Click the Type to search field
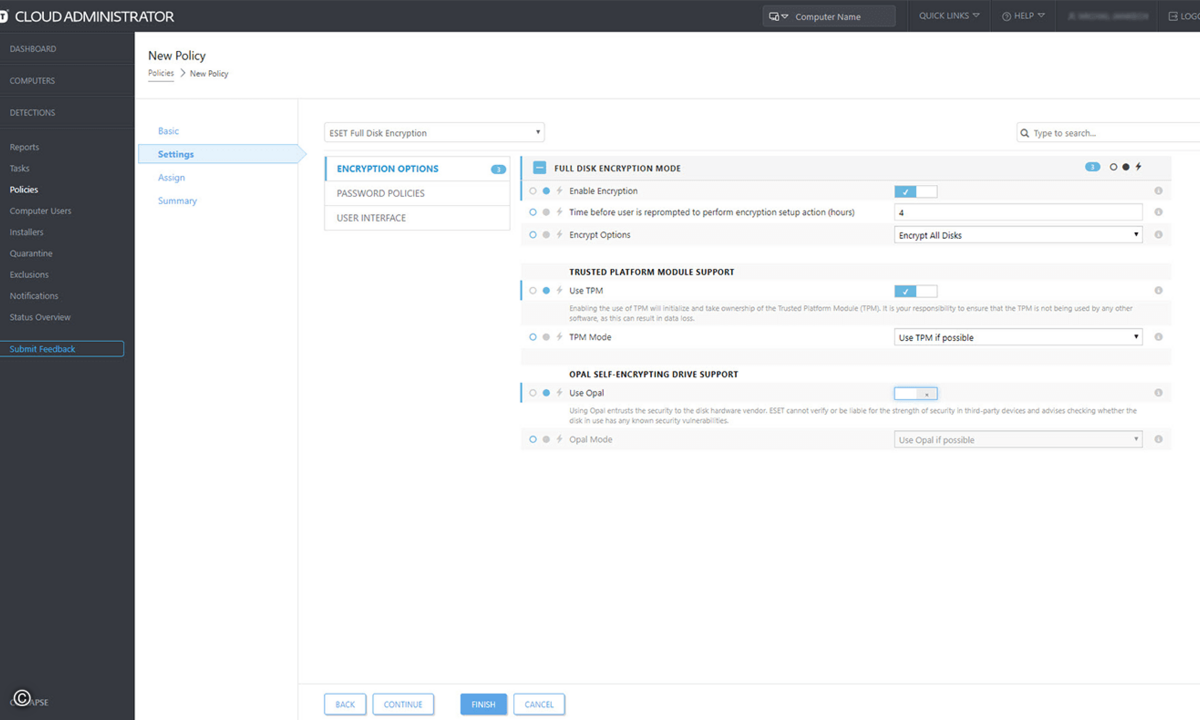 coord(1108,133)
